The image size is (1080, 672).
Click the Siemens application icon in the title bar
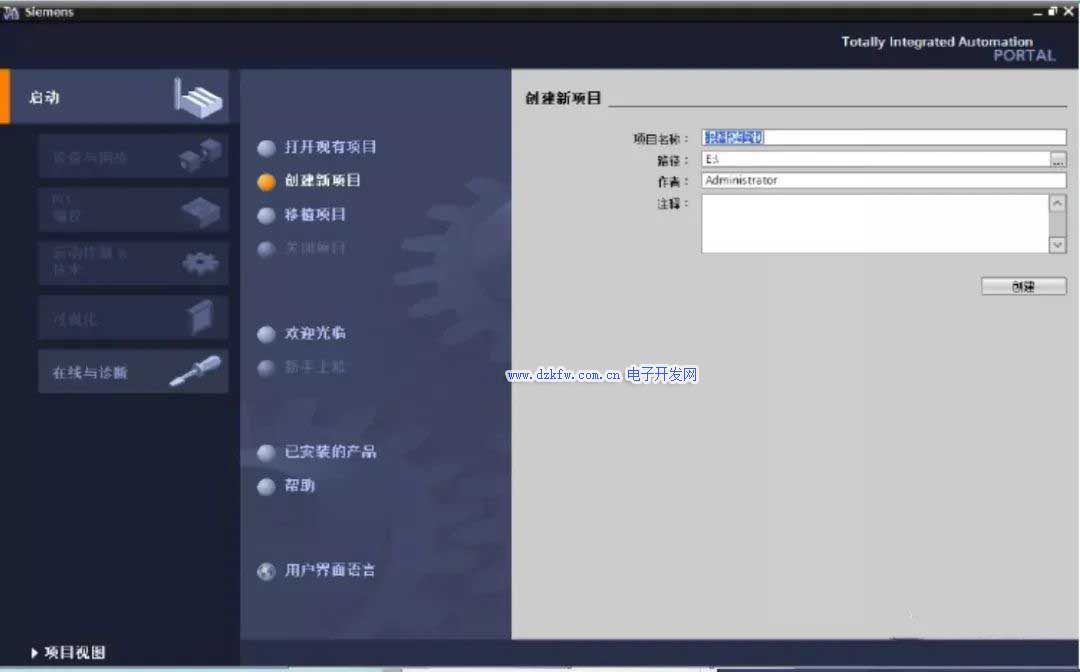10,12
